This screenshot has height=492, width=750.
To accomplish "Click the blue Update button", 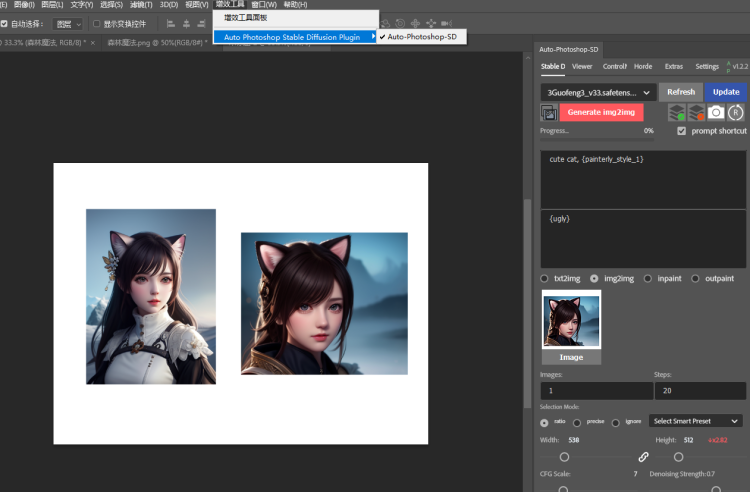I will coord(726,92).
